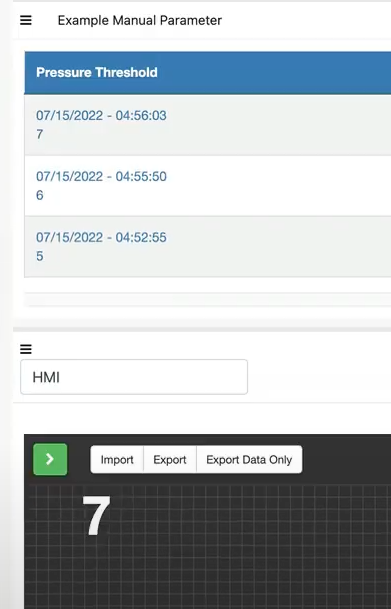Image resolution: width=391 pixels, height=609 pixels.
Task: Click the 07/15/2022 - 04:55:50 entry
Action: 101,176
